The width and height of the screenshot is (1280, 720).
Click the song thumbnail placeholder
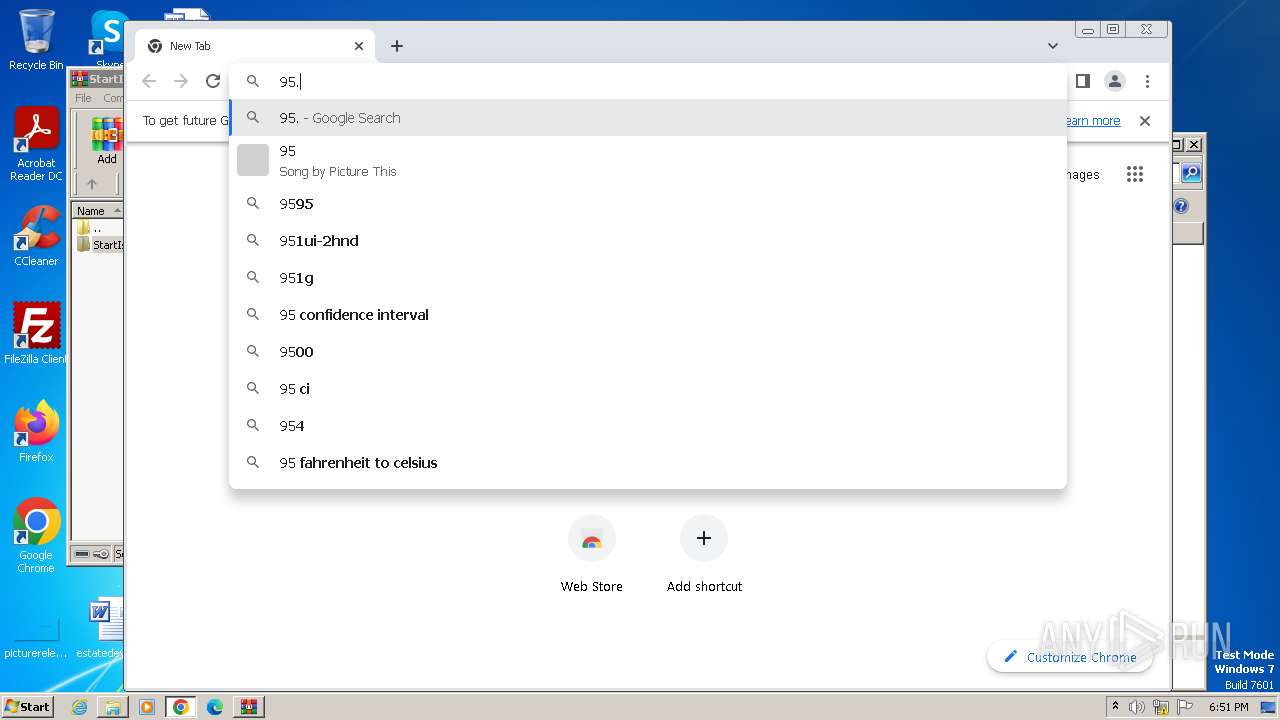(253, 160)
